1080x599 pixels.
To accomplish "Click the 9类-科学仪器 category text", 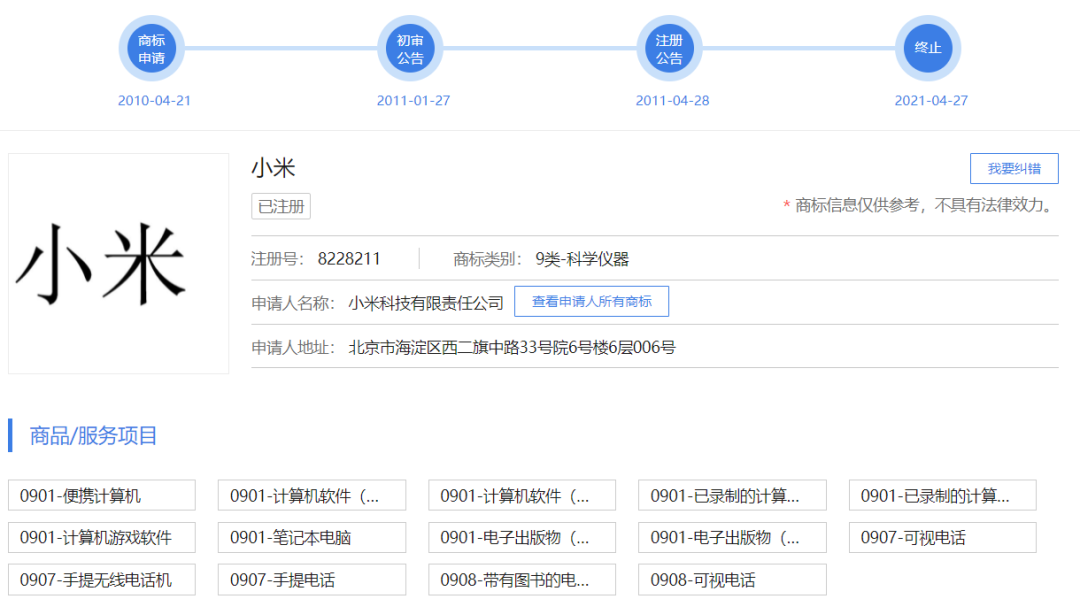I will pos(582,259).
